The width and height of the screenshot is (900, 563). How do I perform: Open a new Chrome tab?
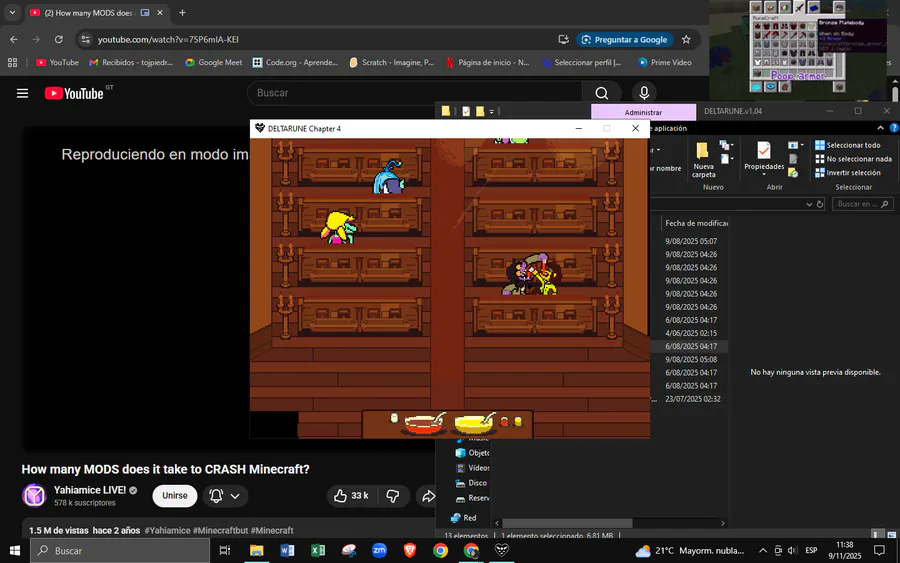coord(182,13)
